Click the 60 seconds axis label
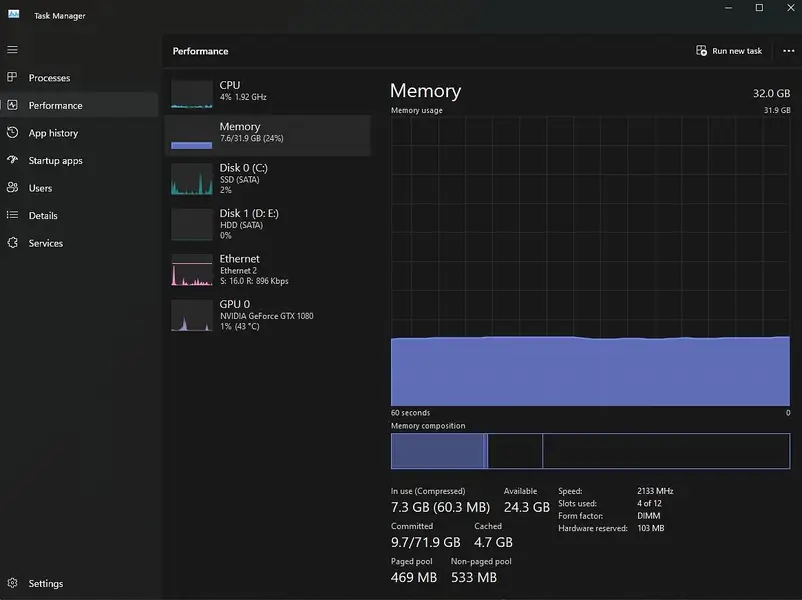This screenshot has width=802, height=600. [410, 413]
